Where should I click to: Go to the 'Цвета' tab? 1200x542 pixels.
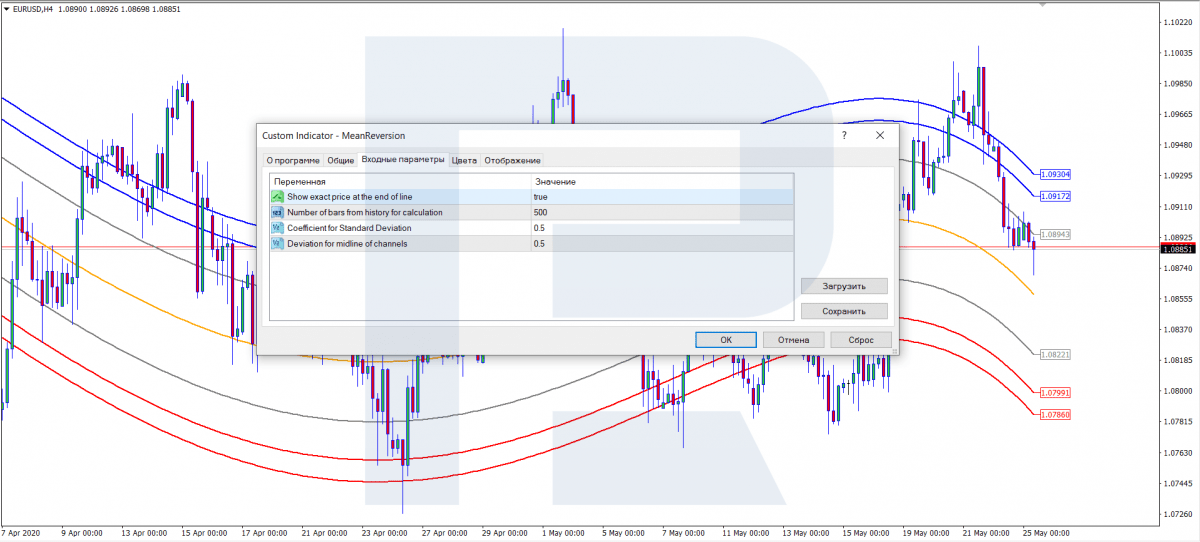coord(464,160)
